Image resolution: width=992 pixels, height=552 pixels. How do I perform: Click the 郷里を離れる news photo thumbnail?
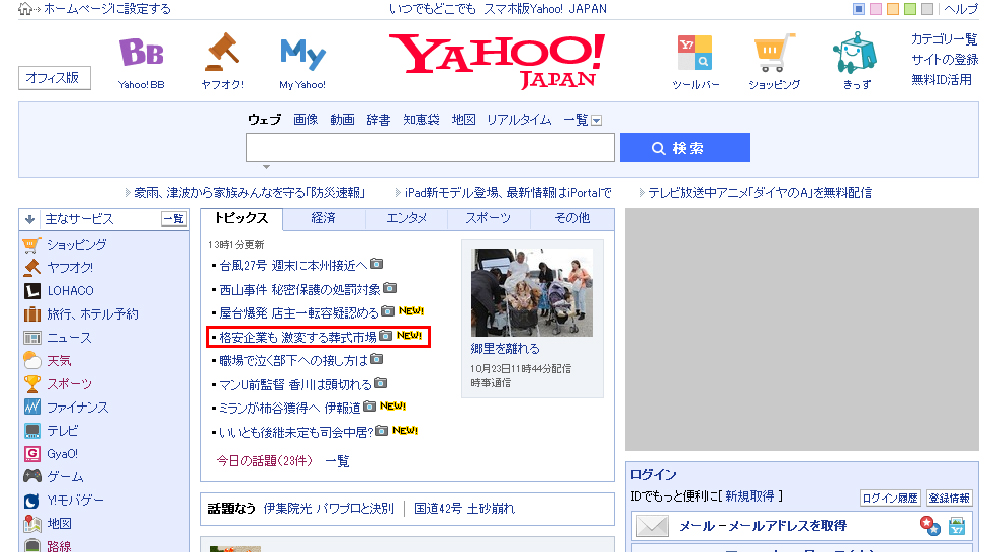532,292
